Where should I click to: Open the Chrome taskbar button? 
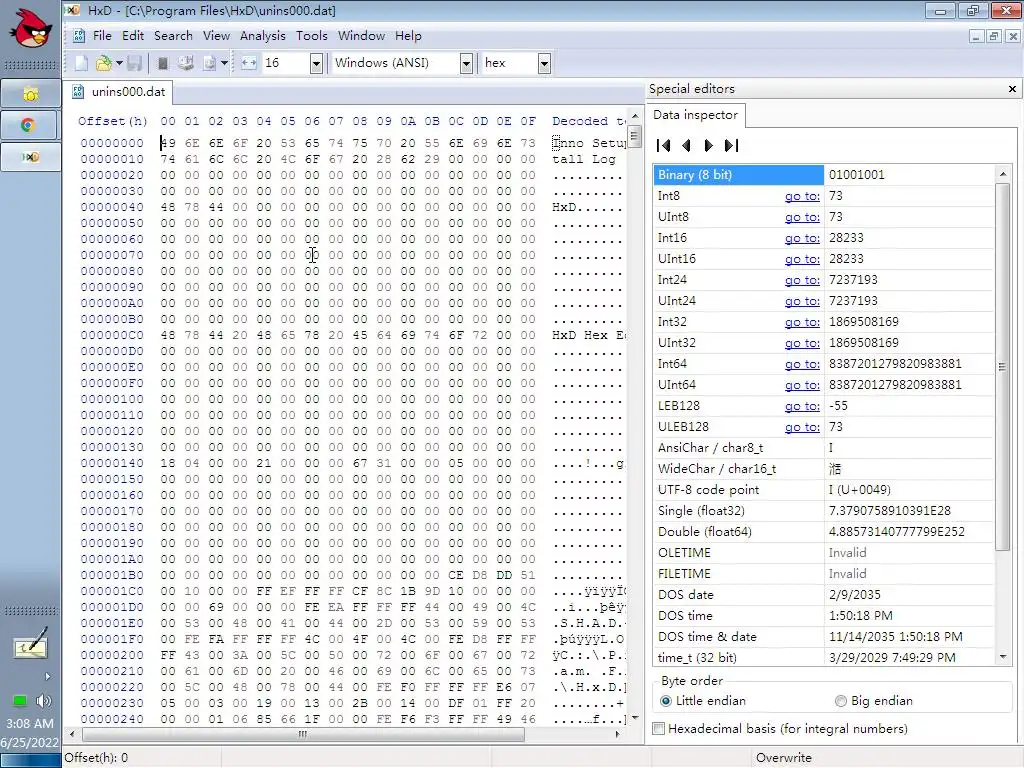[x=31, y=125]
